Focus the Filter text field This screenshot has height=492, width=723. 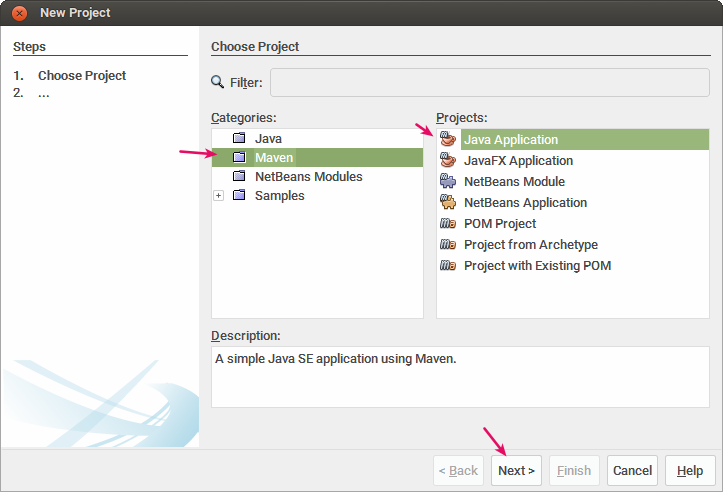tap(490, 83)
